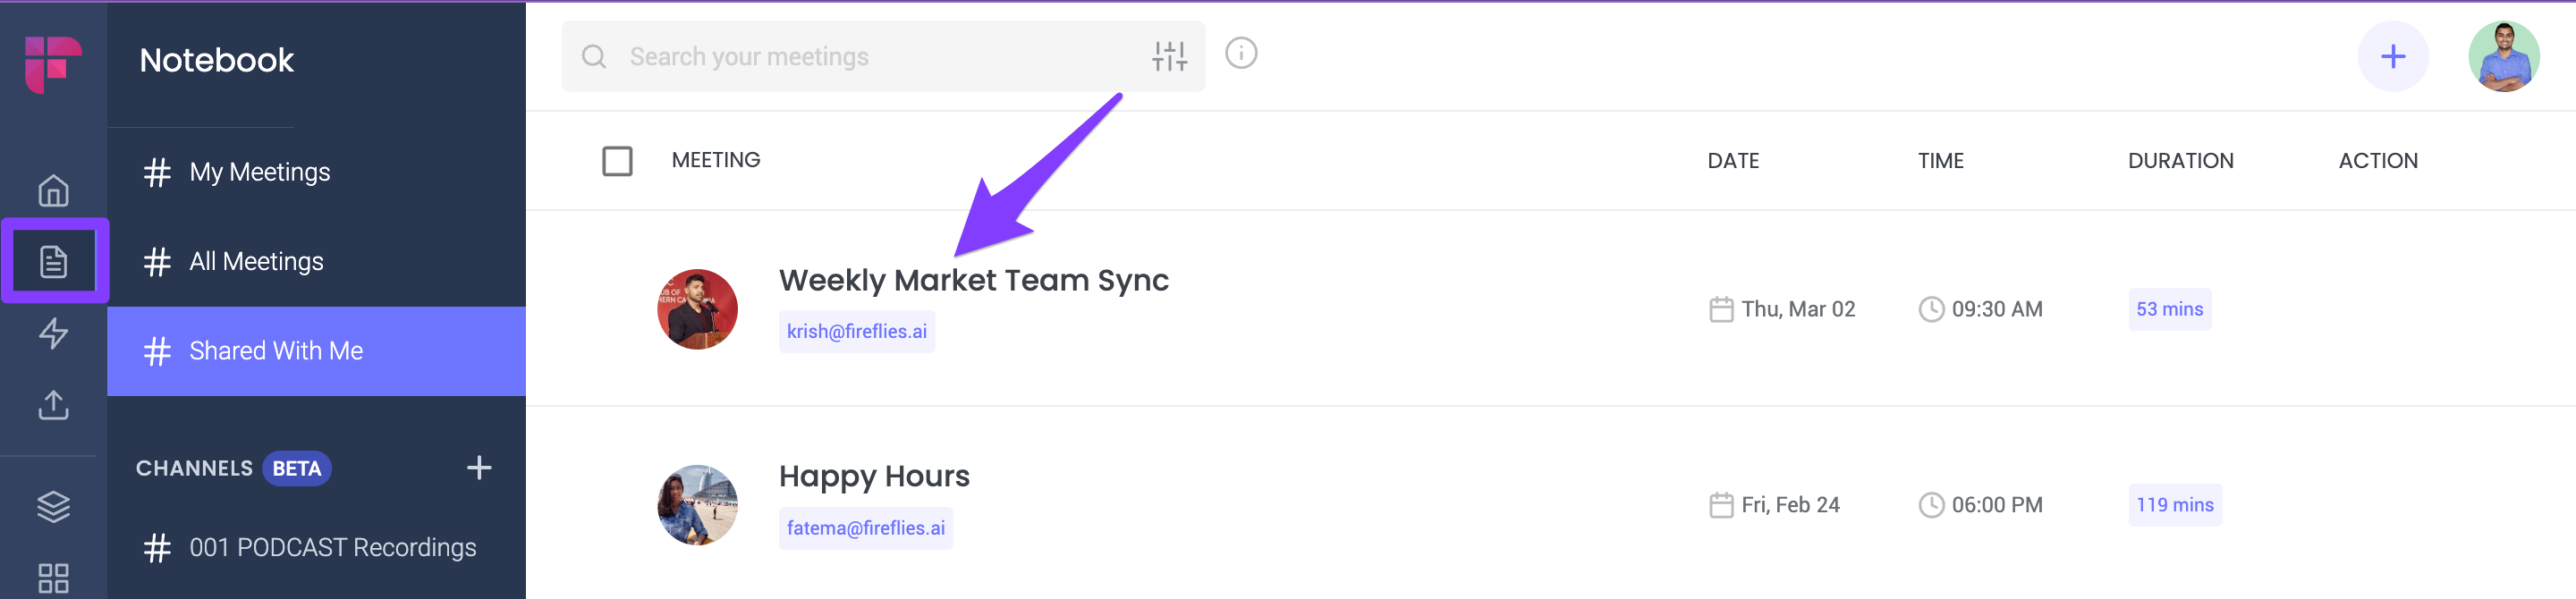Viewport: 2576px width, 599px height.
Task: Click the blue plus button at the top right
Action: click(x=2392, y=57)
